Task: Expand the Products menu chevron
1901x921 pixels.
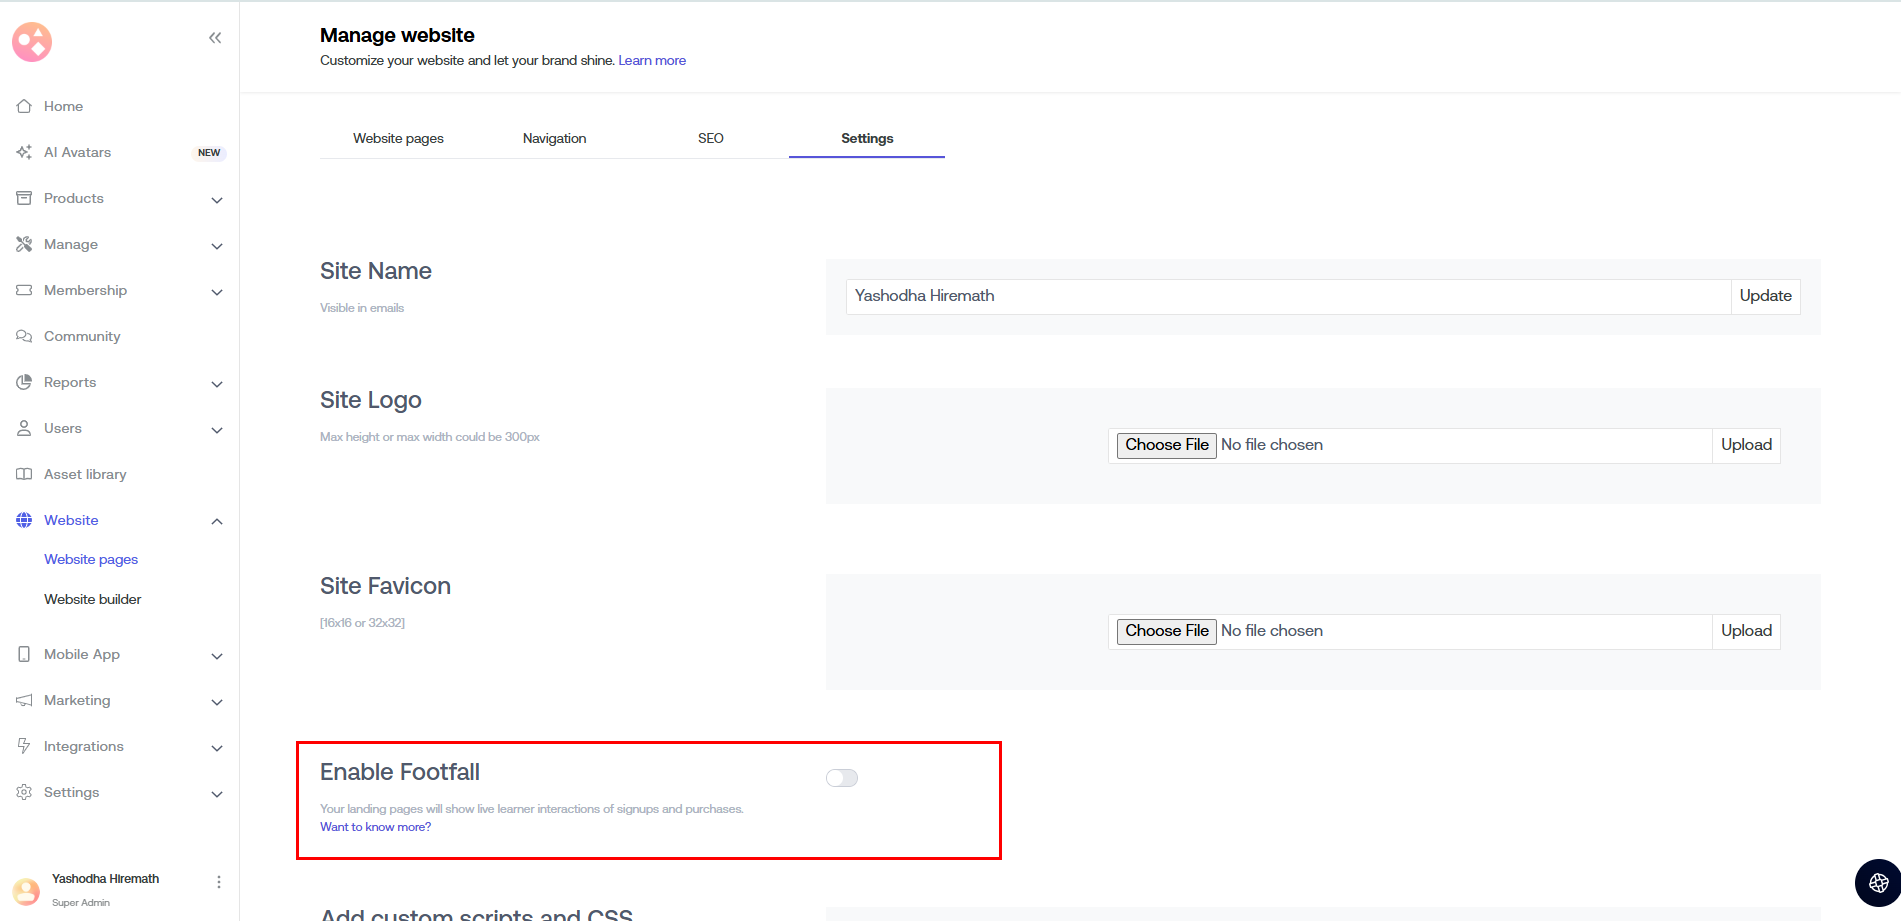Action: point(217,200)
